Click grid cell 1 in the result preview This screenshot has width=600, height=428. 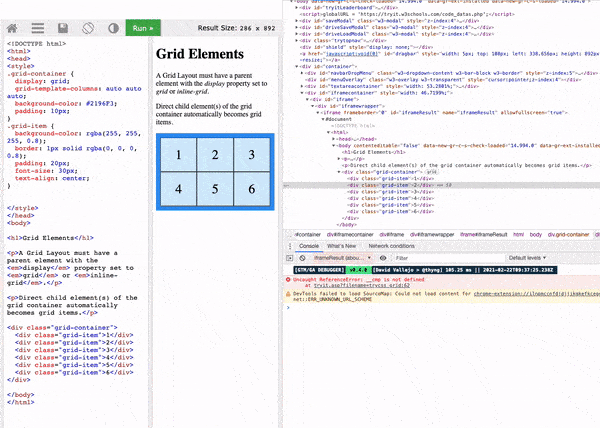click(x=179, y=155)
